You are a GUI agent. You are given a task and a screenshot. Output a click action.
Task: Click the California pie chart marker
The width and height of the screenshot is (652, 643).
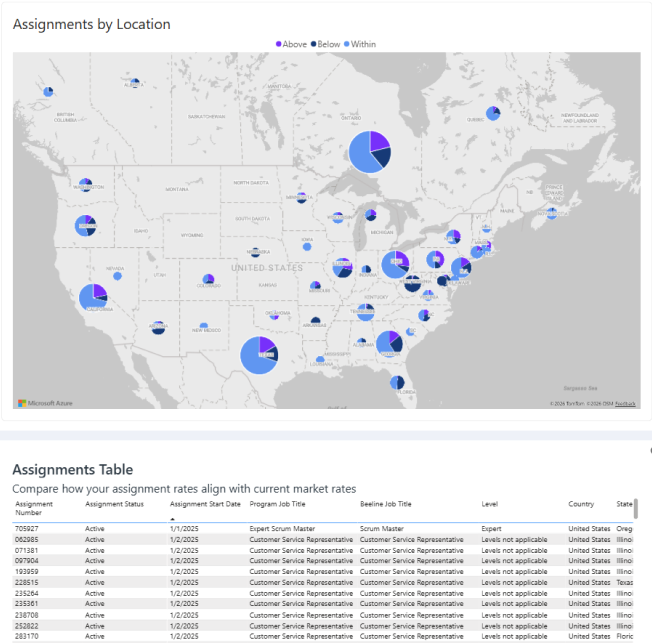pyautogui.click(x=93, y=297)
